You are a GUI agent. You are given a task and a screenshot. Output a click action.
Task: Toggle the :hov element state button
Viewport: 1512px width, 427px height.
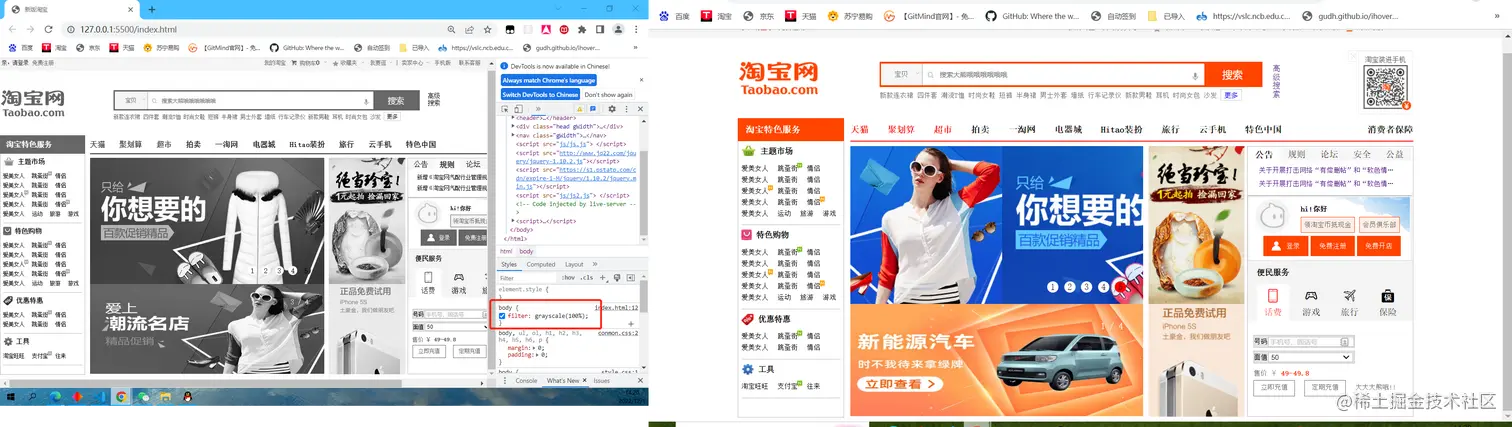point(569,278)
